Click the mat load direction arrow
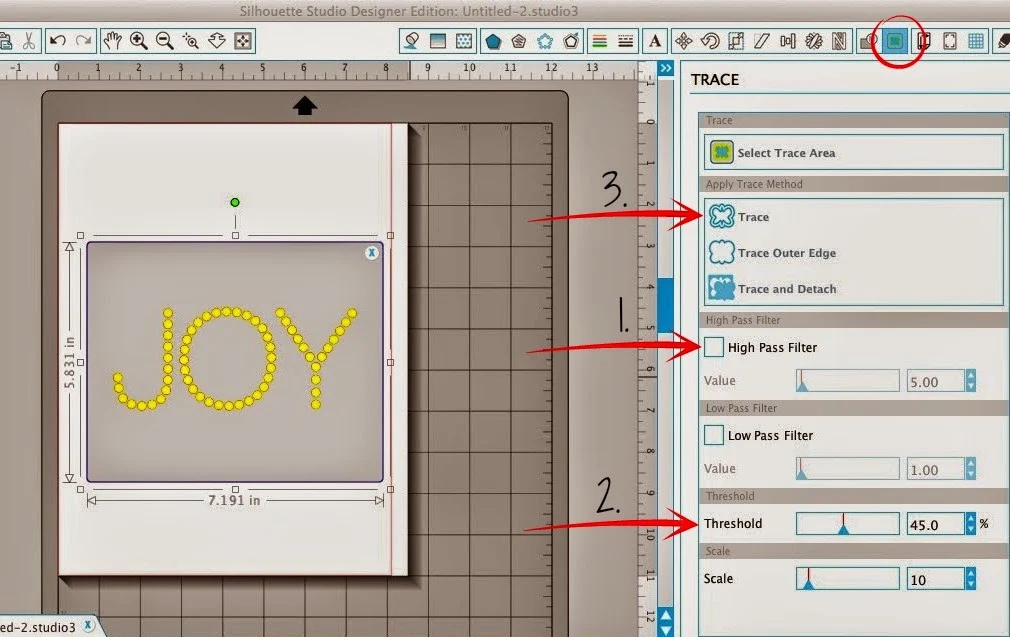Viewport: 1010px width, 637px height. 305,106
